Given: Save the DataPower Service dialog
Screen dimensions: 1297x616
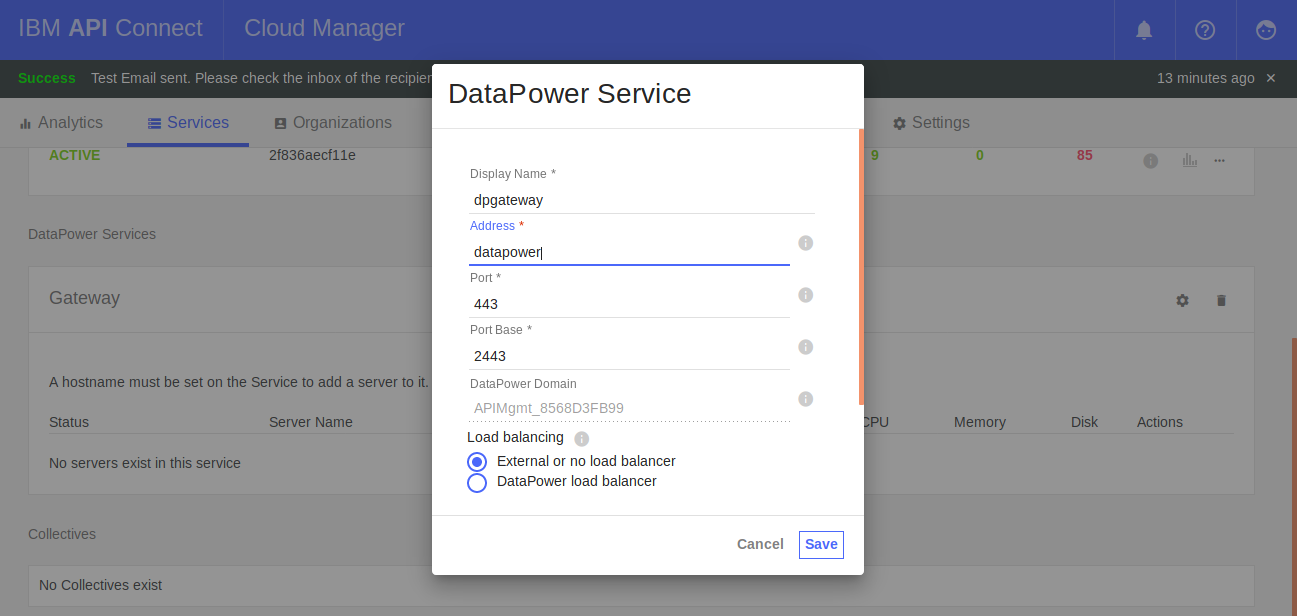Looking at the screenshot, I should click(821, 545).
